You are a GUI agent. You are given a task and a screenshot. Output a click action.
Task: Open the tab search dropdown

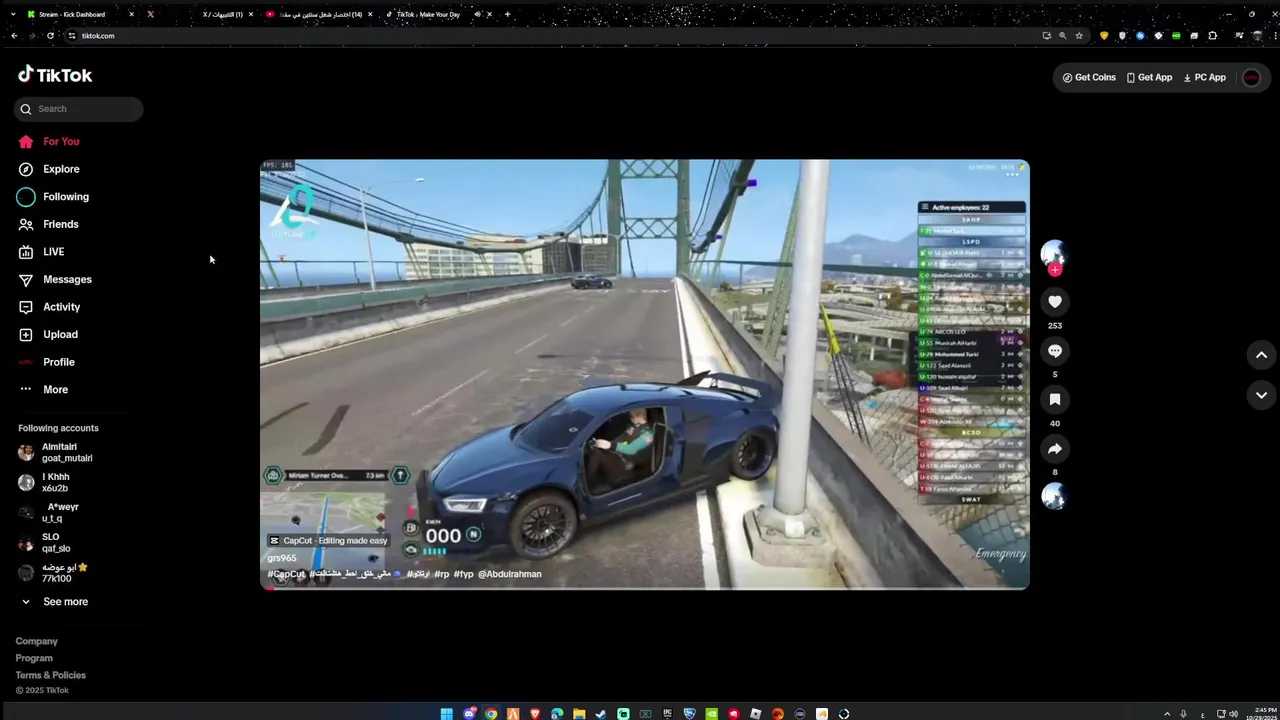tap(12, 14)
